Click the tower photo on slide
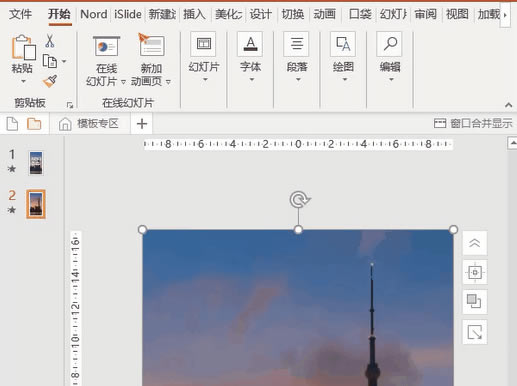The width and height of the screenshot is (517, 386). click(298, 308)
